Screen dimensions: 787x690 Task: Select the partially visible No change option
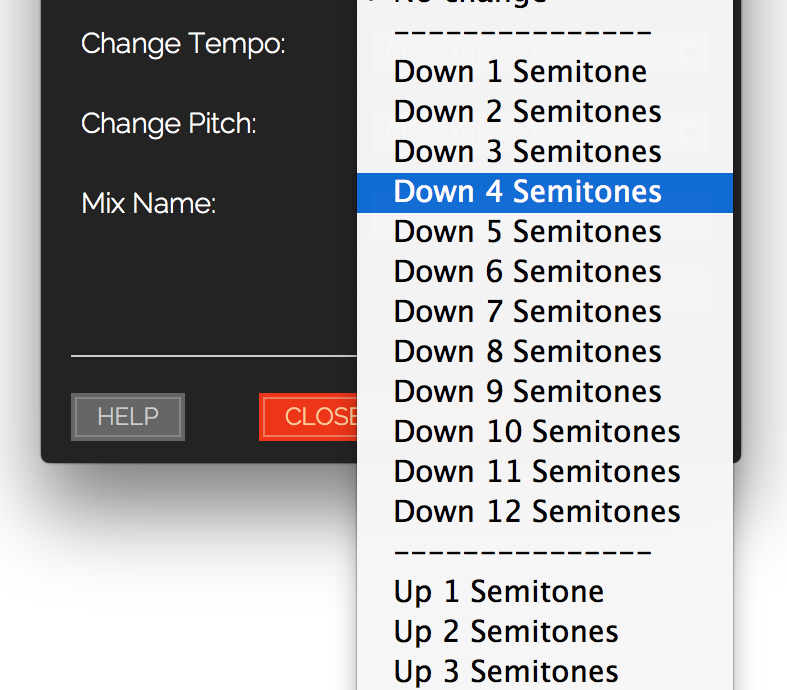point(470,3)
